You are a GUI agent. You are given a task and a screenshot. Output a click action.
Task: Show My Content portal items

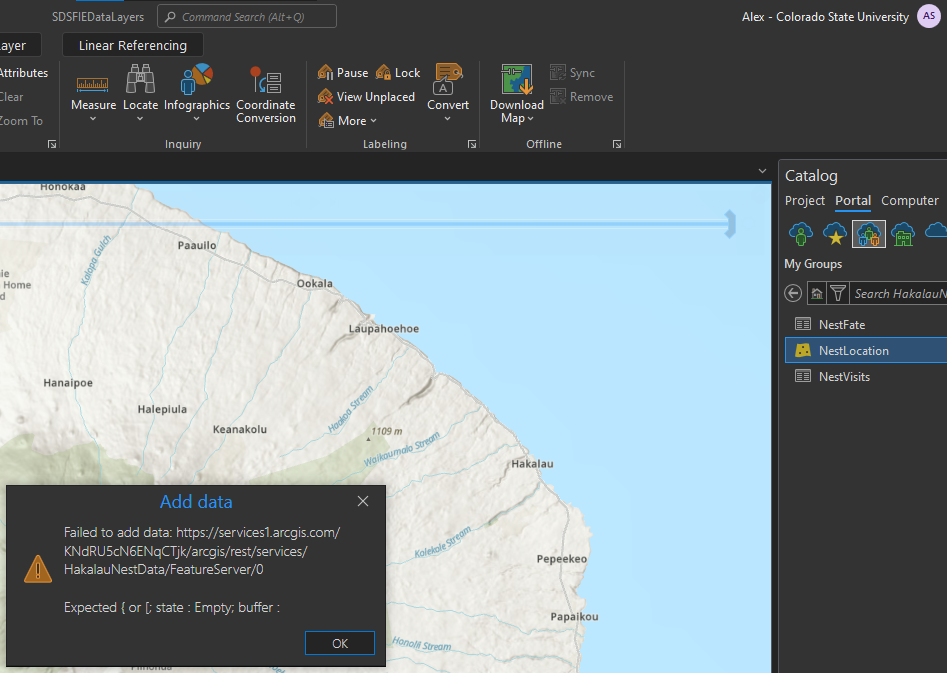[801, 234]
